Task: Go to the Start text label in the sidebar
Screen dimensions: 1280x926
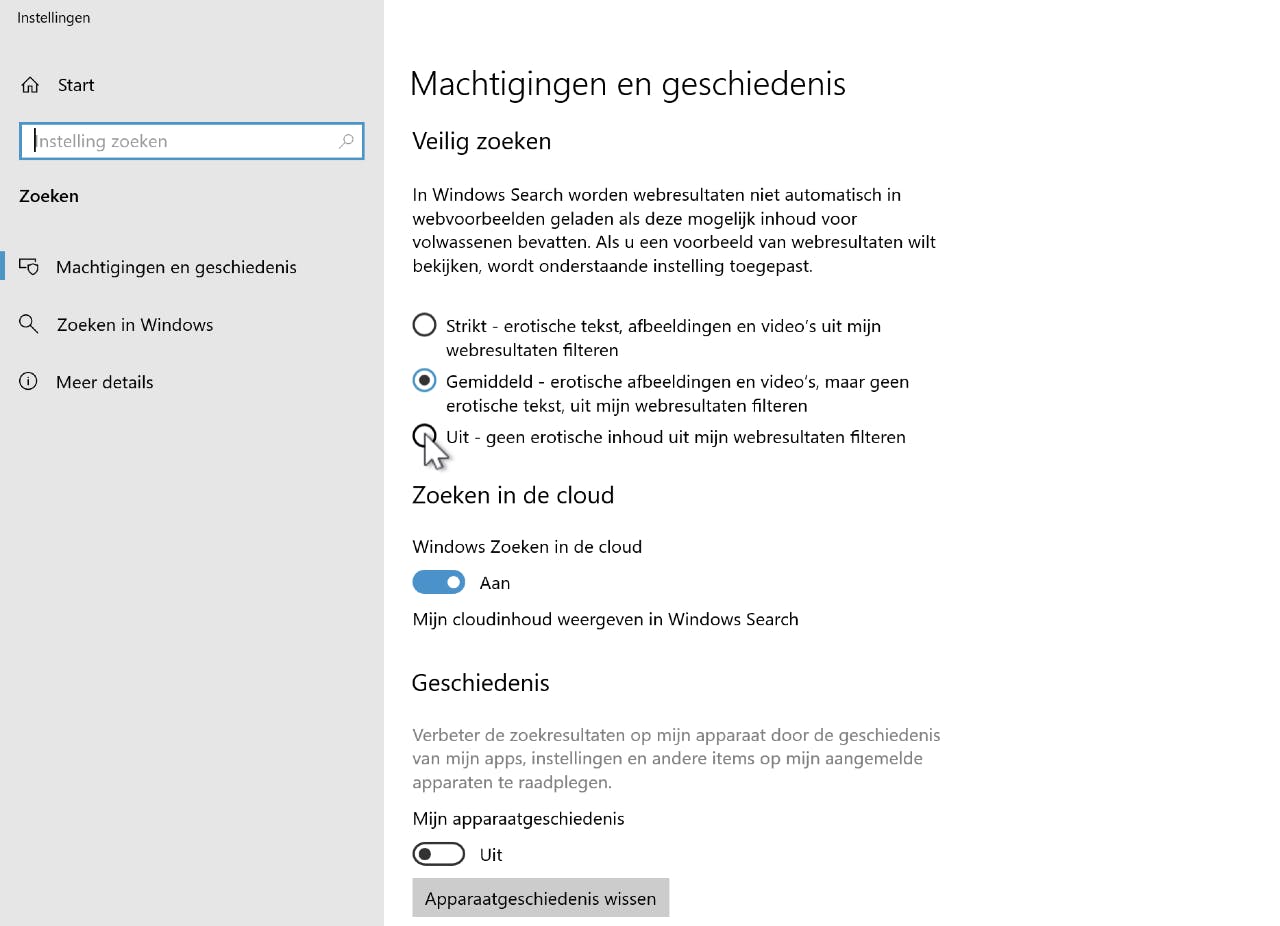Action: coord(76,85)
